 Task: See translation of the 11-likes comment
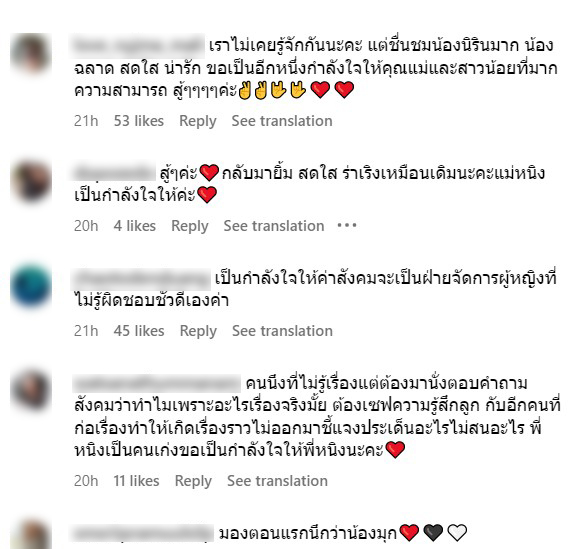[277, 481]
